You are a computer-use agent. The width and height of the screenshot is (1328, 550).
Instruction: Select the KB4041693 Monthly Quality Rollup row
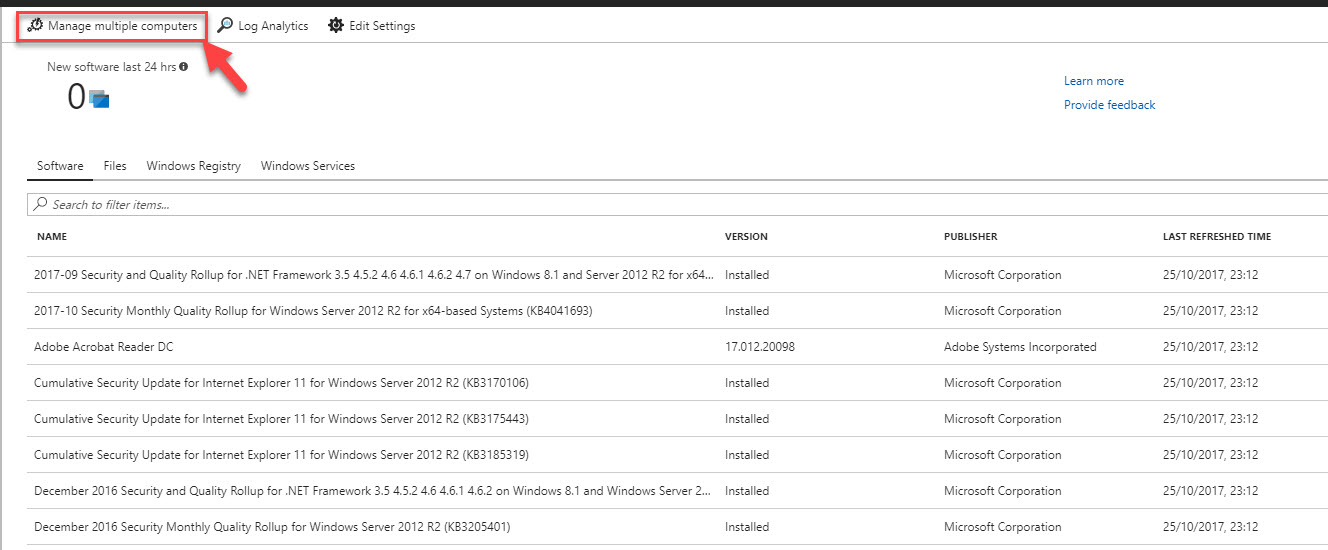tap(678, 311)
